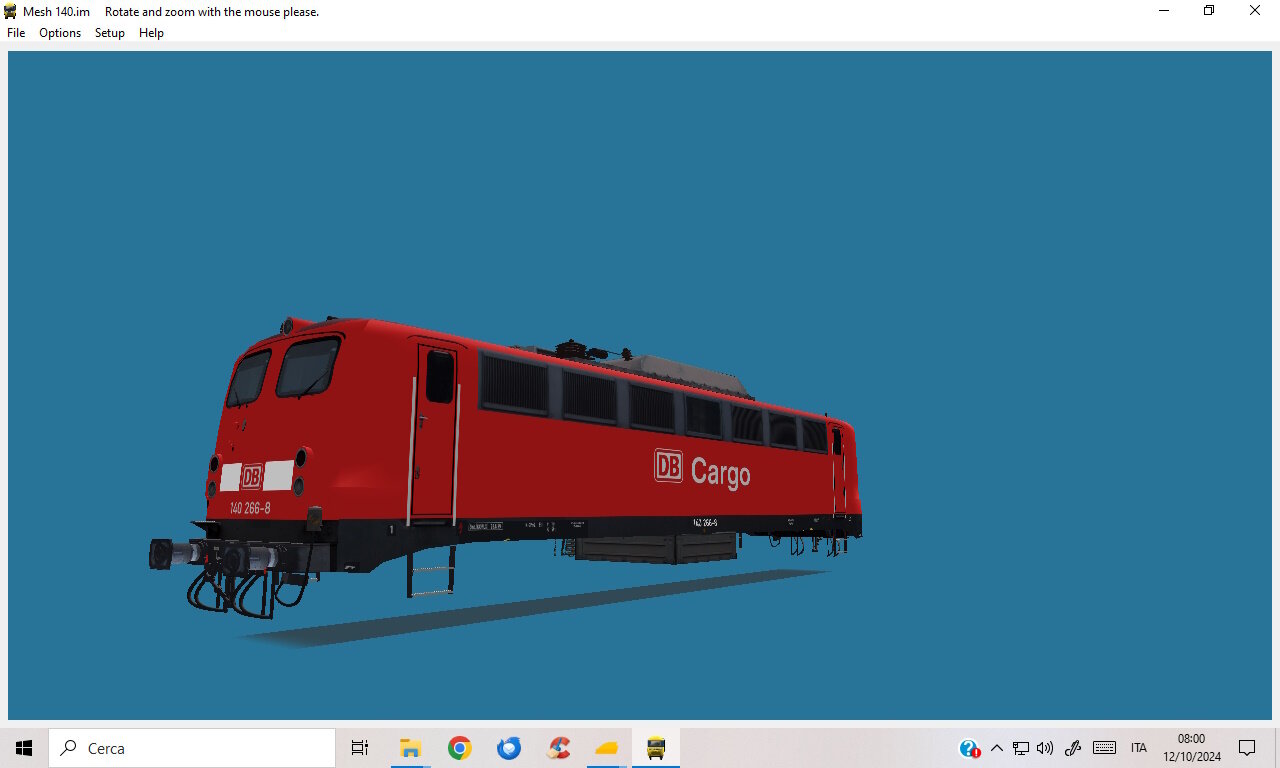
Task: Click the Mesh viewer title bar icon
Action: click(x=10, y=11)
